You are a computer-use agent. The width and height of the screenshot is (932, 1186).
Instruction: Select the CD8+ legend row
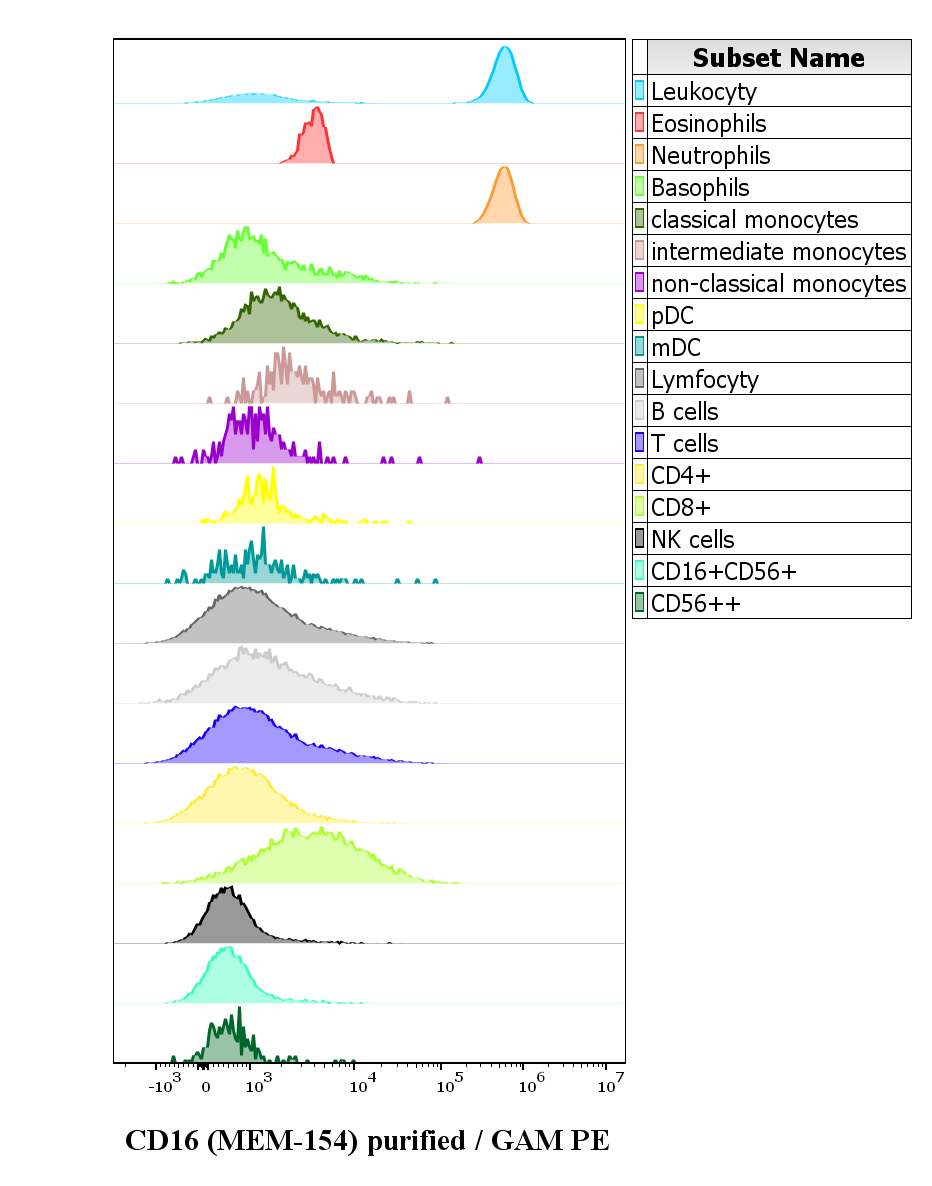[x=680, y=507]
